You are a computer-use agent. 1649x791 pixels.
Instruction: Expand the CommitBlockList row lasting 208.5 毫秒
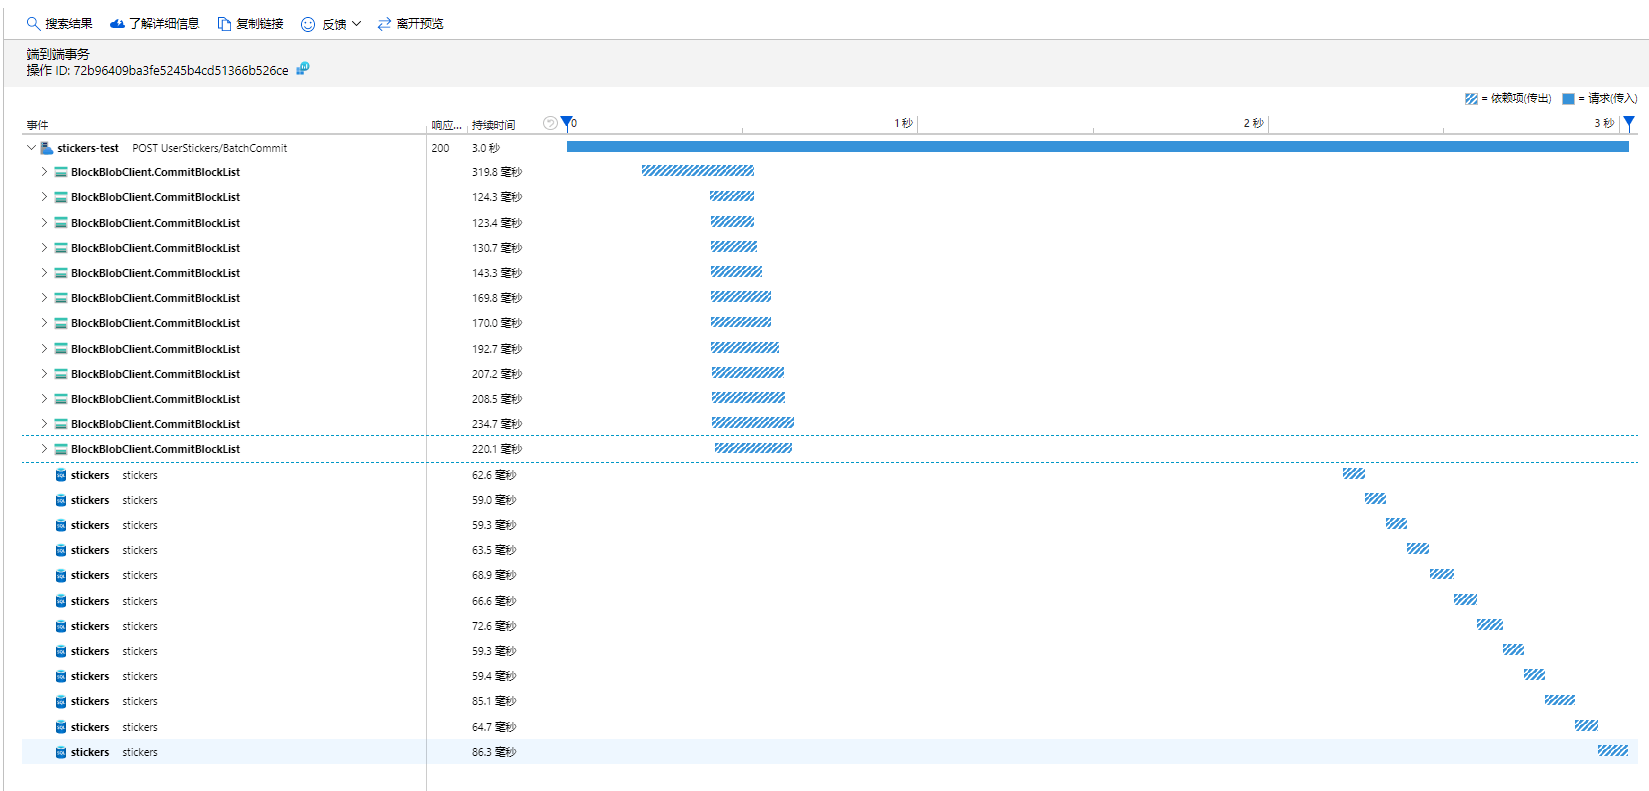point(44,399)
